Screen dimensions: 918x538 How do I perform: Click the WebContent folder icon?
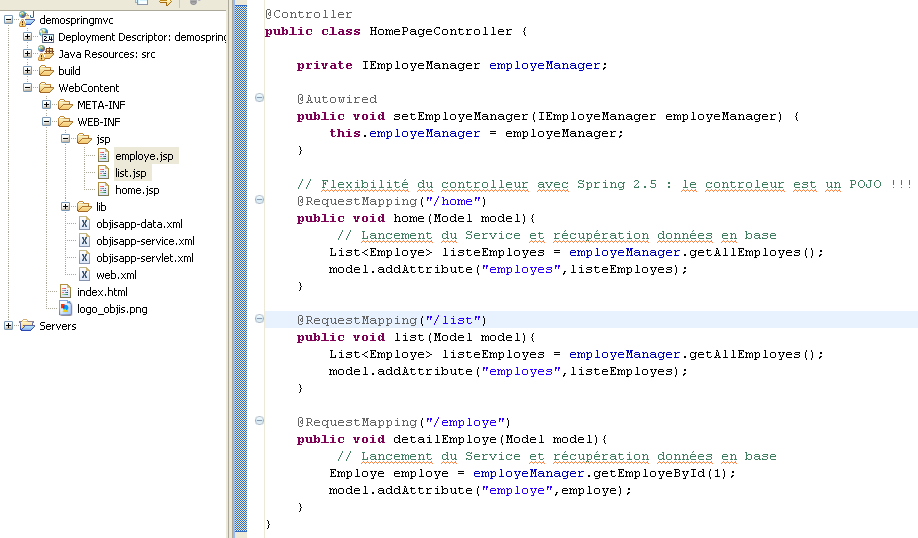46,88
